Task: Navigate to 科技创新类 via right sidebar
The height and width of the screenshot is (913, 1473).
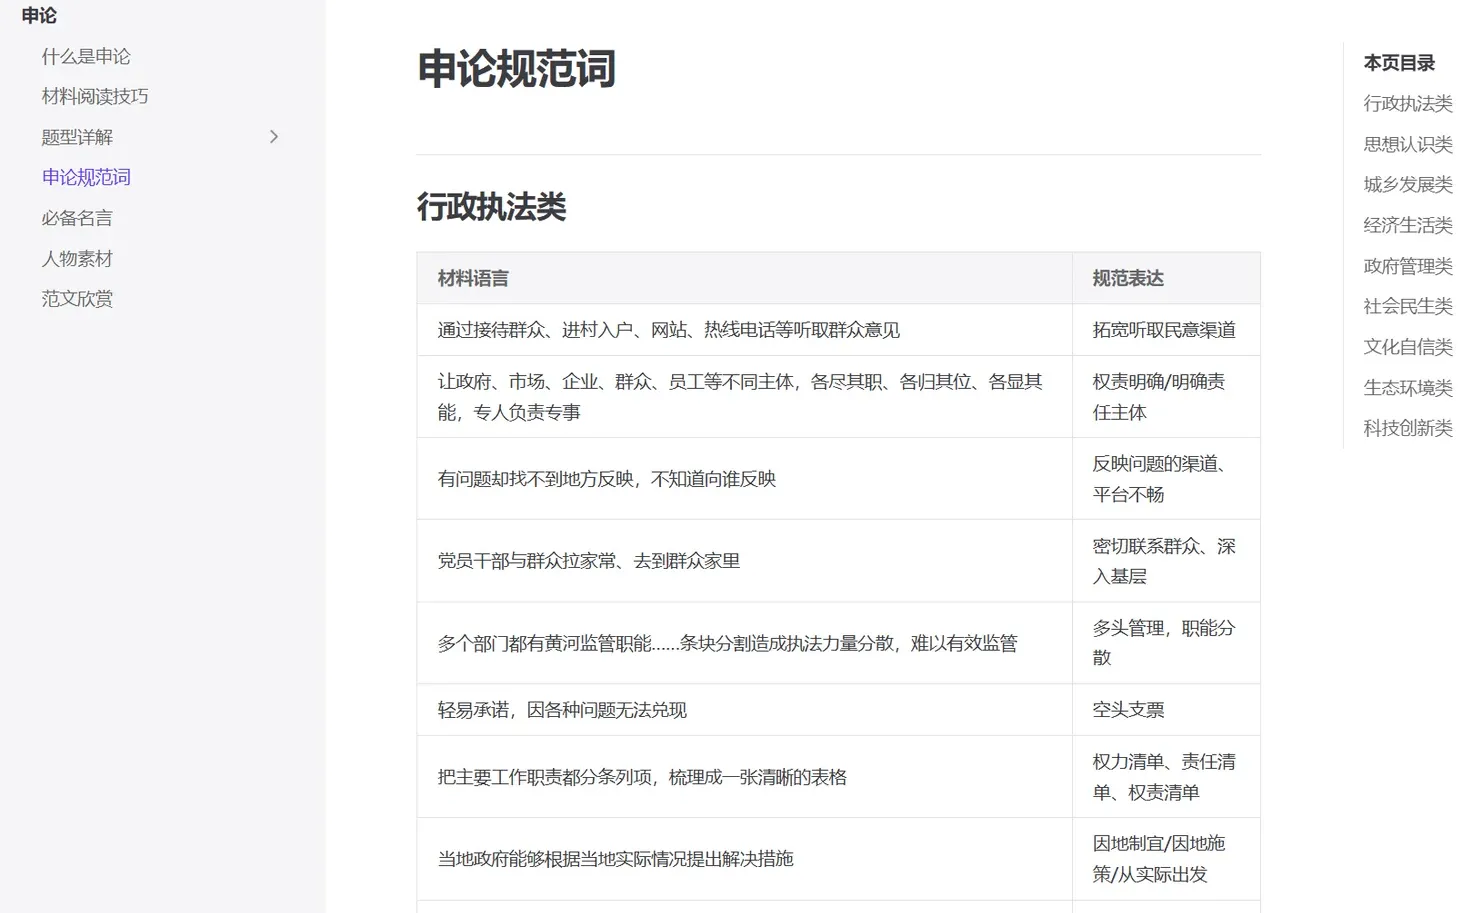Action: tap(1407, 428)
